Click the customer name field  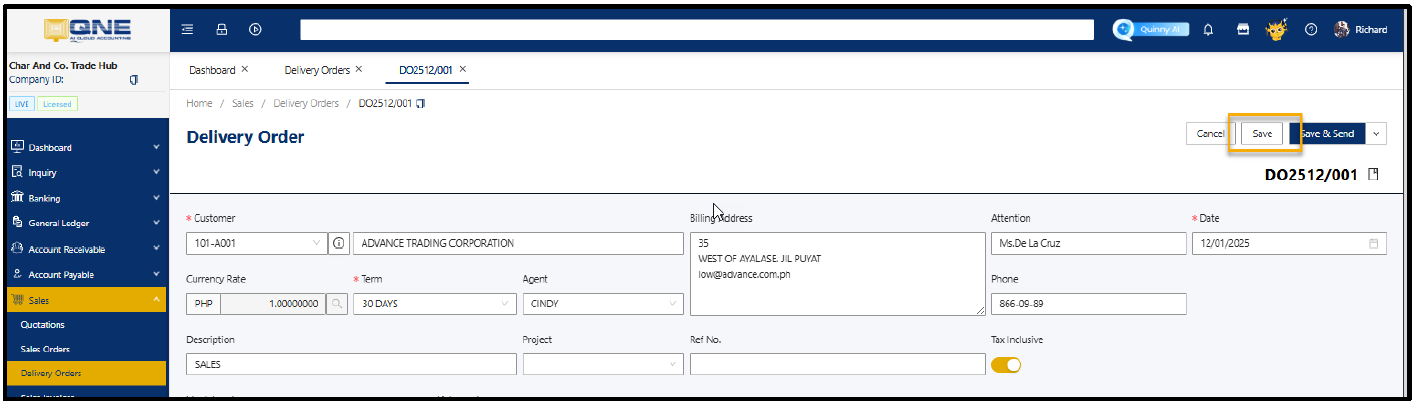(x=518, y=243)
